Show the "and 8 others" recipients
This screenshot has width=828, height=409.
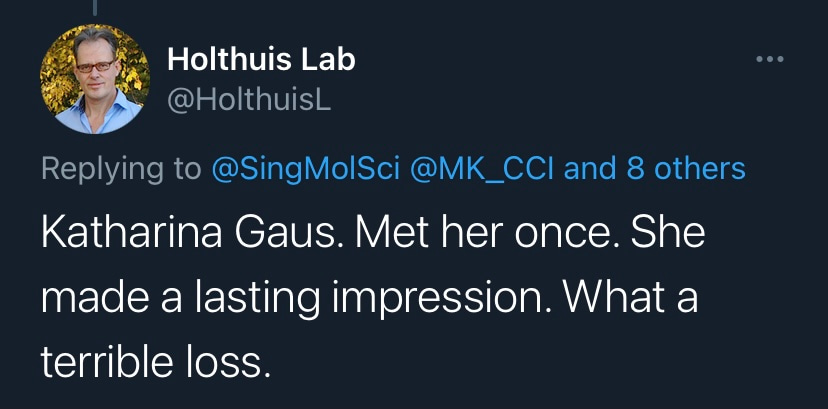click(655, 168)
